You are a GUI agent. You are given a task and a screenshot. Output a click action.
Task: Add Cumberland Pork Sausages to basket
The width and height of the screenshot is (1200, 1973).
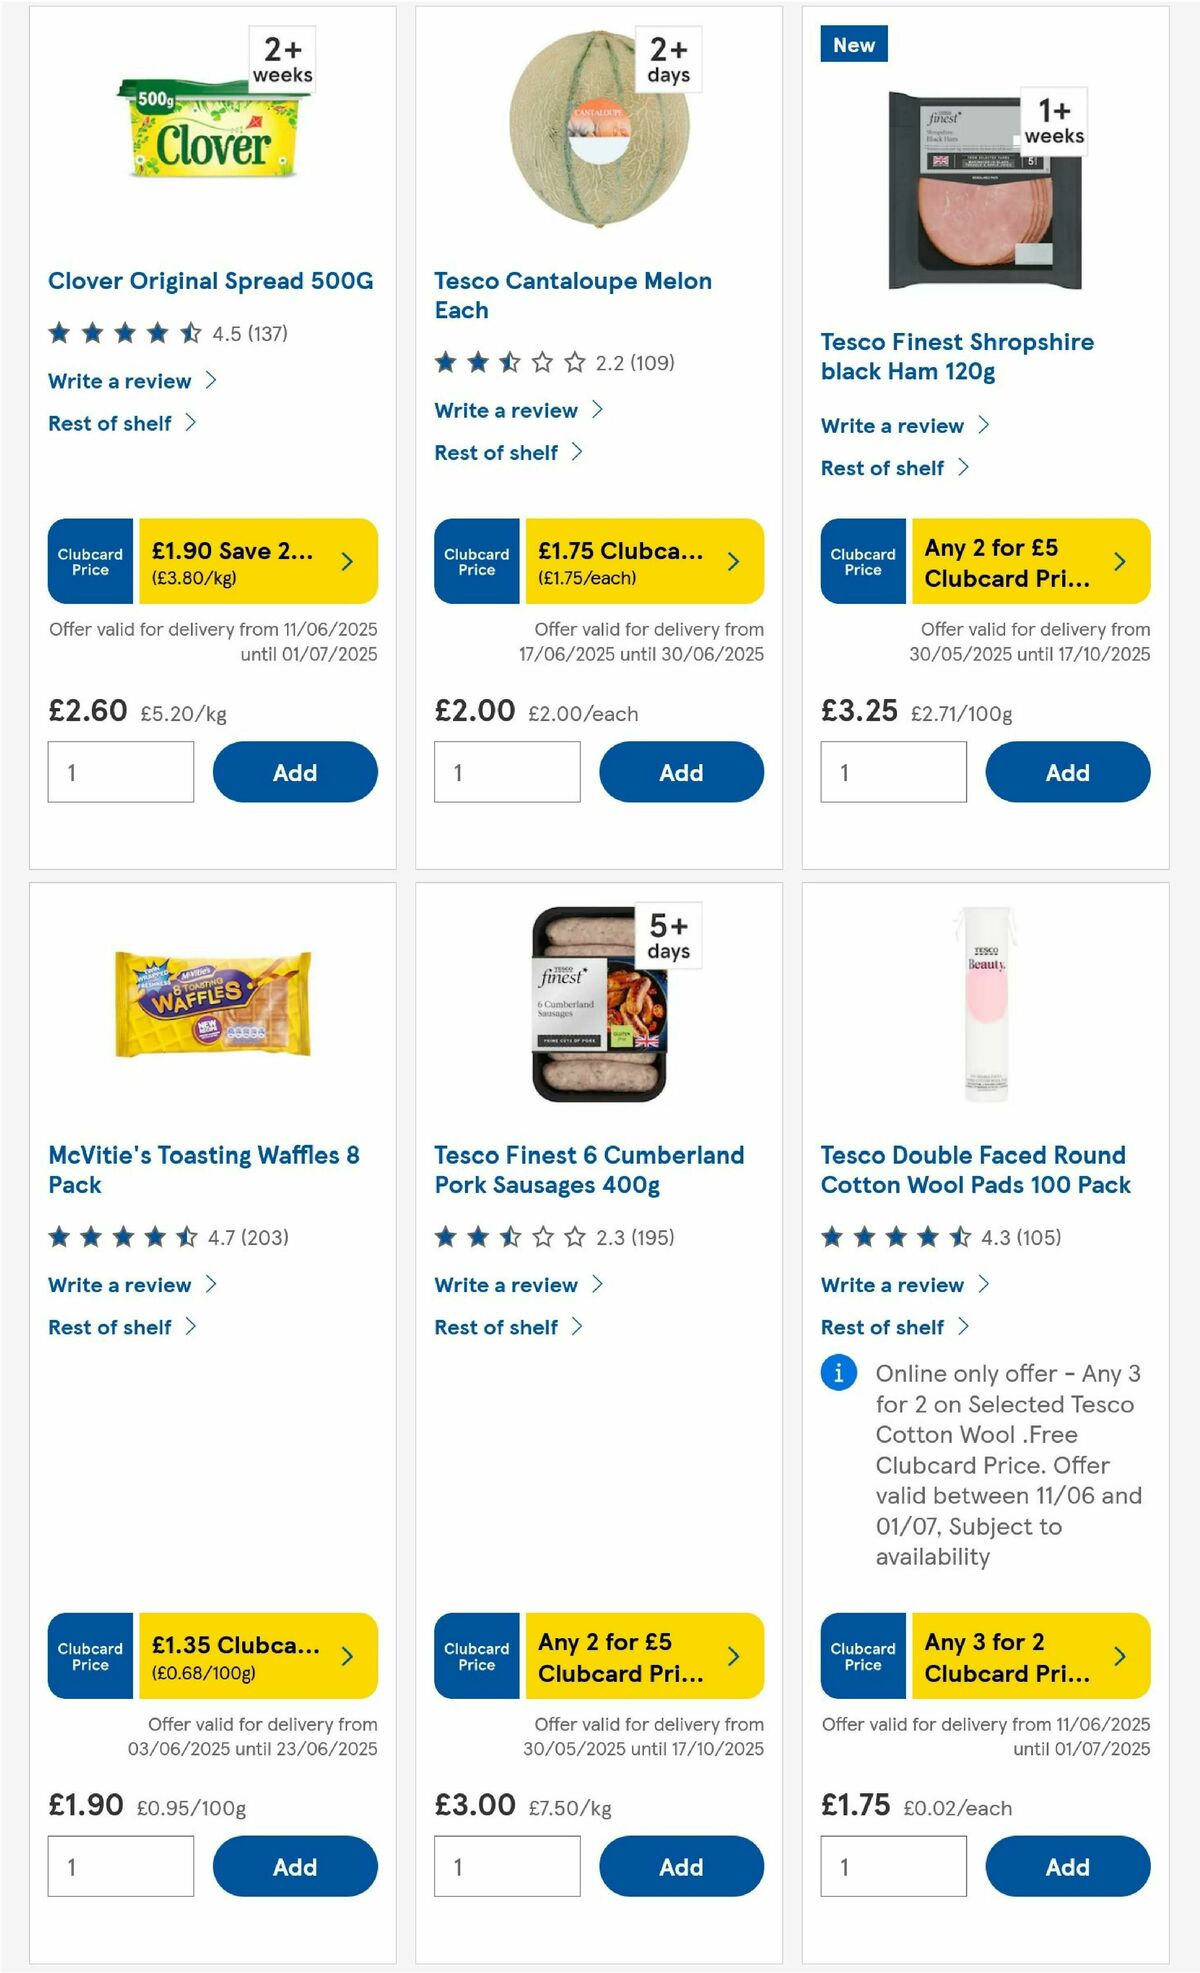pos(680,1866)
